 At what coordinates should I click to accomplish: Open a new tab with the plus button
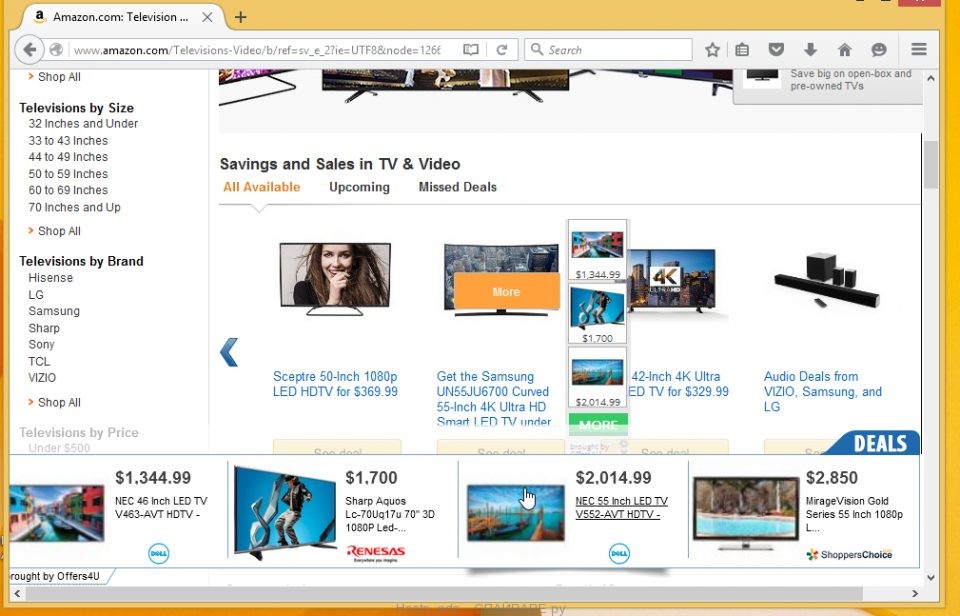(241, 17)
